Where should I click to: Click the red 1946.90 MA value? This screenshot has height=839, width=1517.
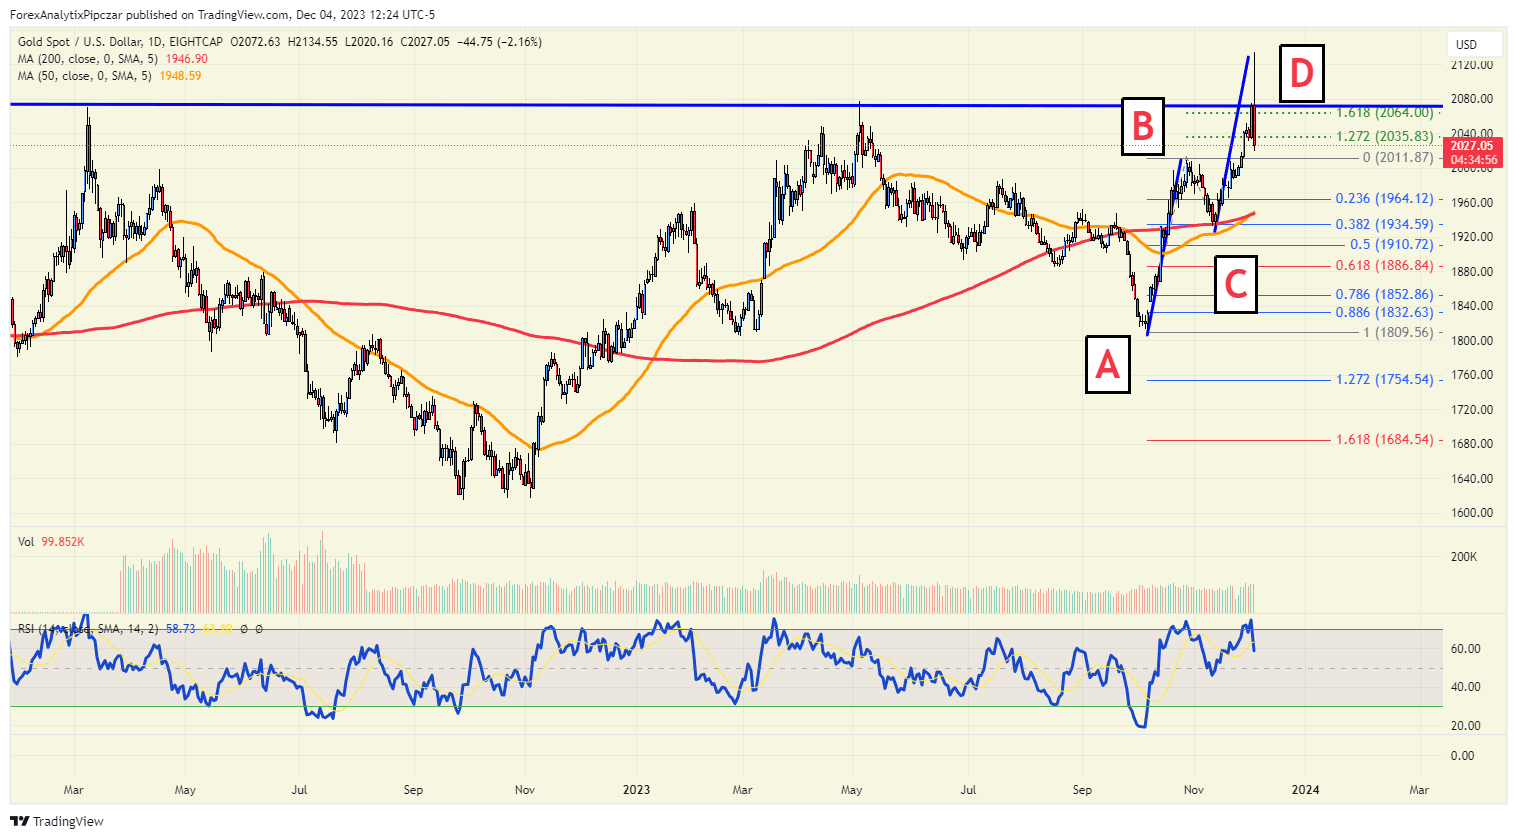(187, 59)
